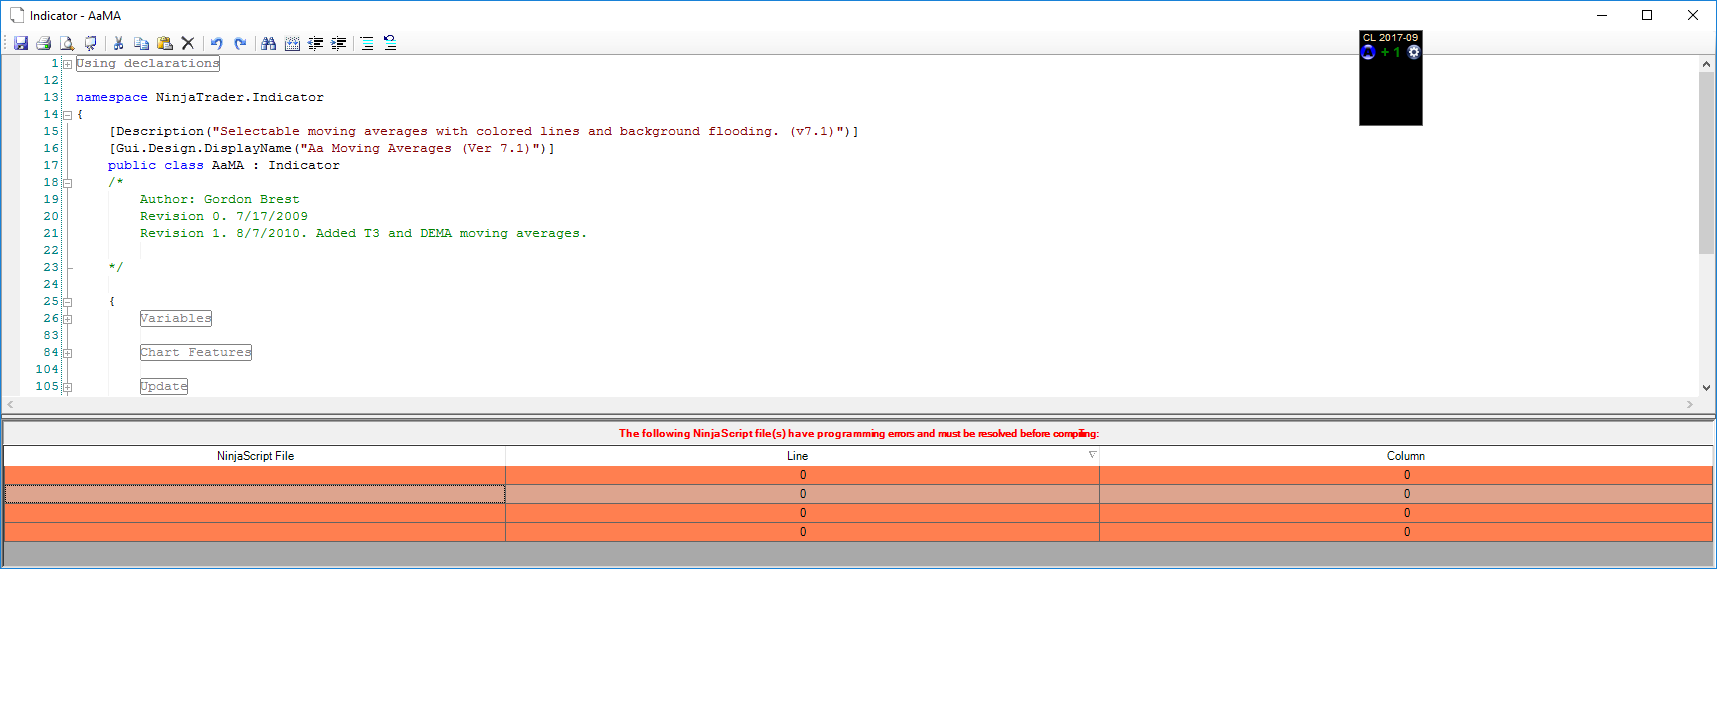The image size is (1717, 720).
Task: Click the toolbar icon left of Cut
Action: point(91,43)
